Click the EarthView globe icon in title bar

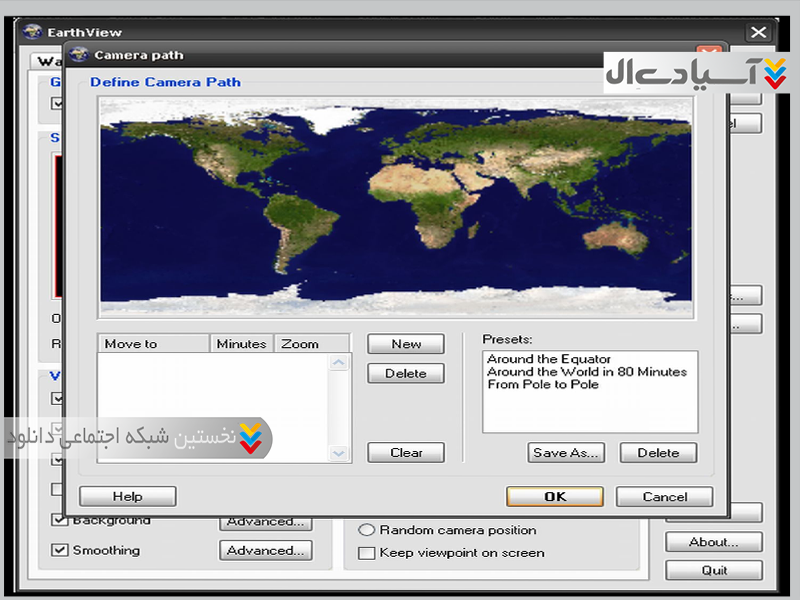(x=33, y=33)
